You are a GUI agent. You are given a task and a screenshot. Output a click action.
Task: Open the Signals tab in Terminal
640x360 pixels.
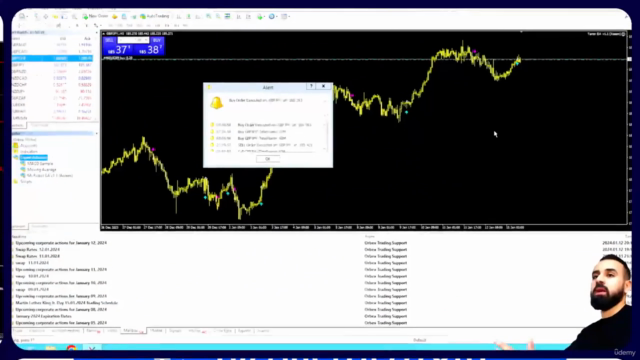point(175,331)
